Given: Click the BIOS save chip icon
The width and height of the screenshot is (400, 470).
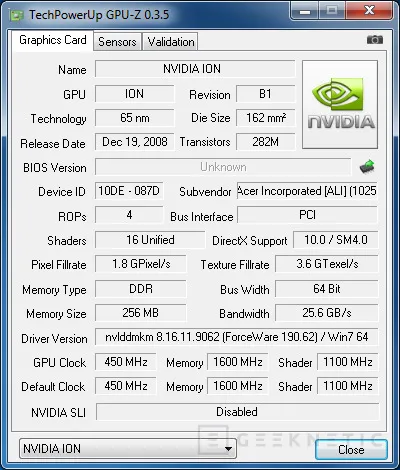Looking at the screenshot, I should [367, 167].
